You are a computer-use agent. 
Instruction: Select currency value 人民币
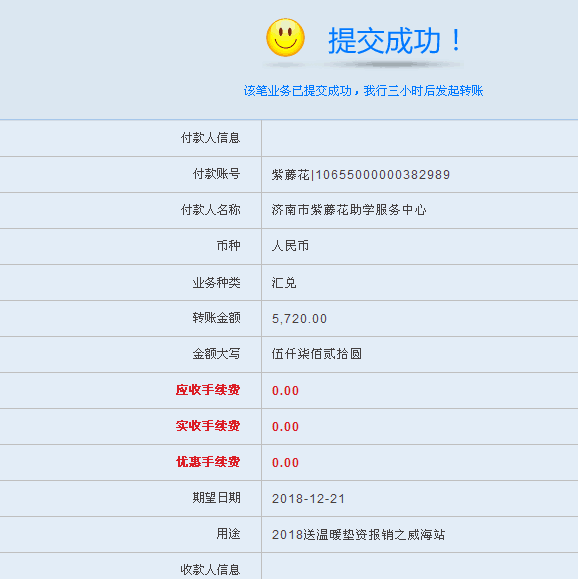pos(290,246)
